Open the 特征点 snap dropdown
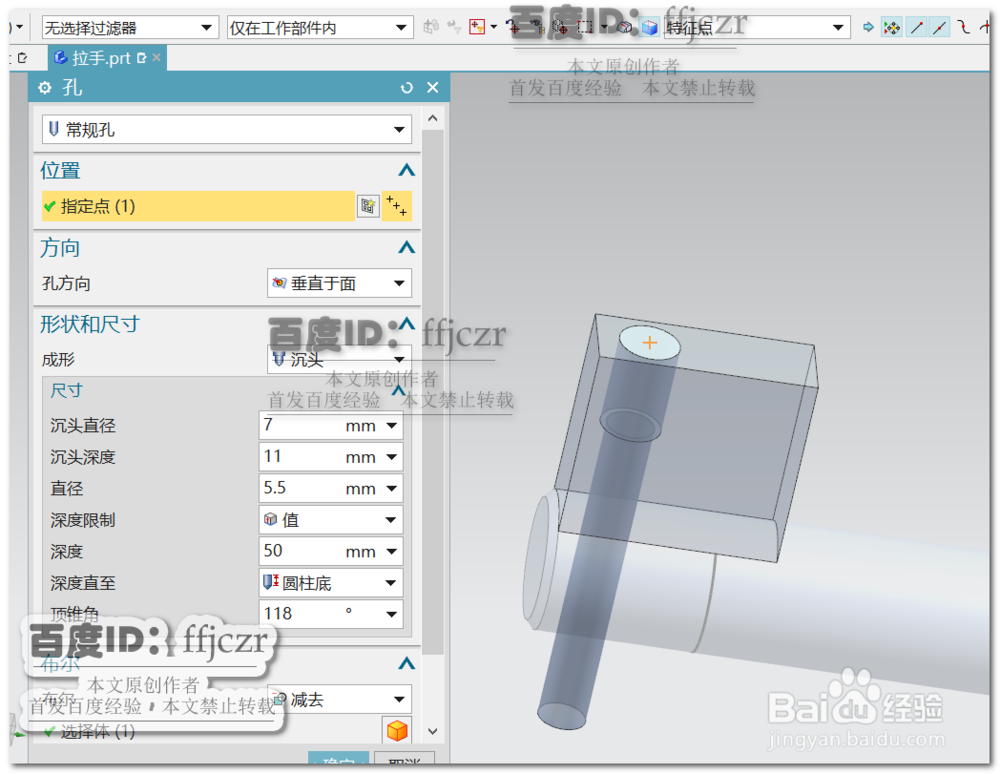 coord(756,27)
